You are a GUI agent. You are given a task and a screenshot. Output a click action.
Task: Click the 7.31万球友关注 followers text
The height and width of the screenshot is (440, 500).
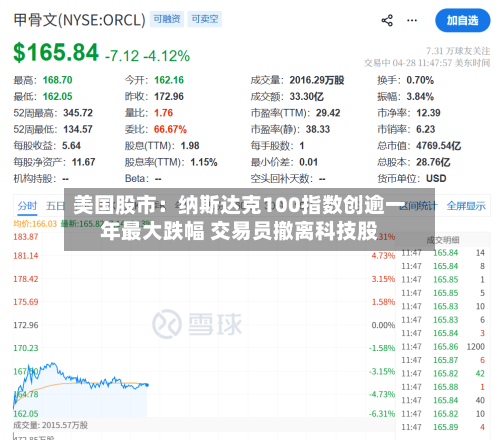[x=458, y=51]
